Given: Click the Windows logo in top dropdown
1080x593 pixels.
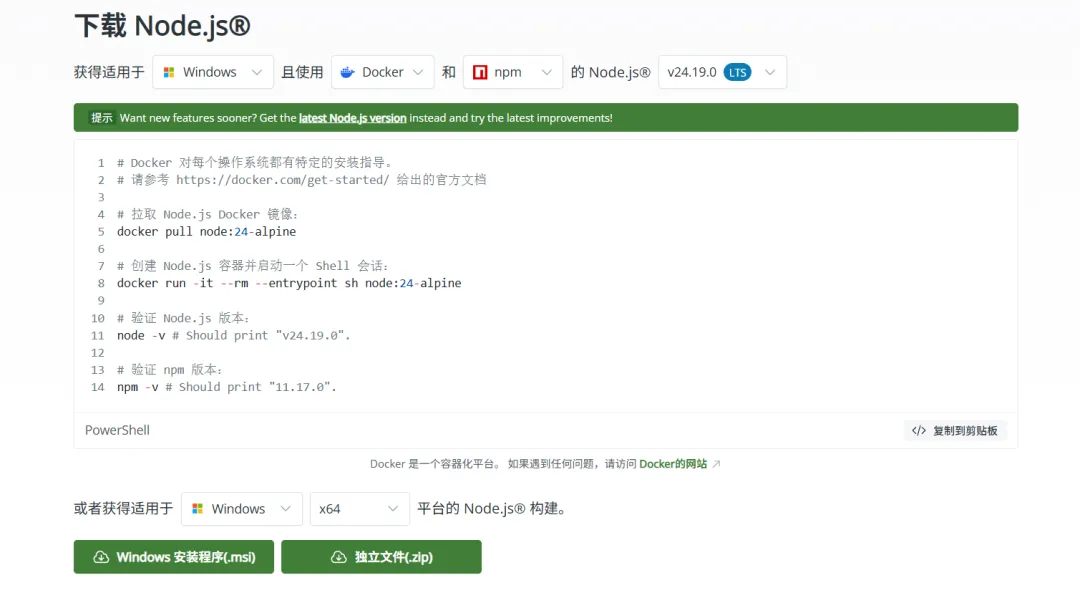Looking at the screenshot, I should pyautogui.click(x=169, y=72).
